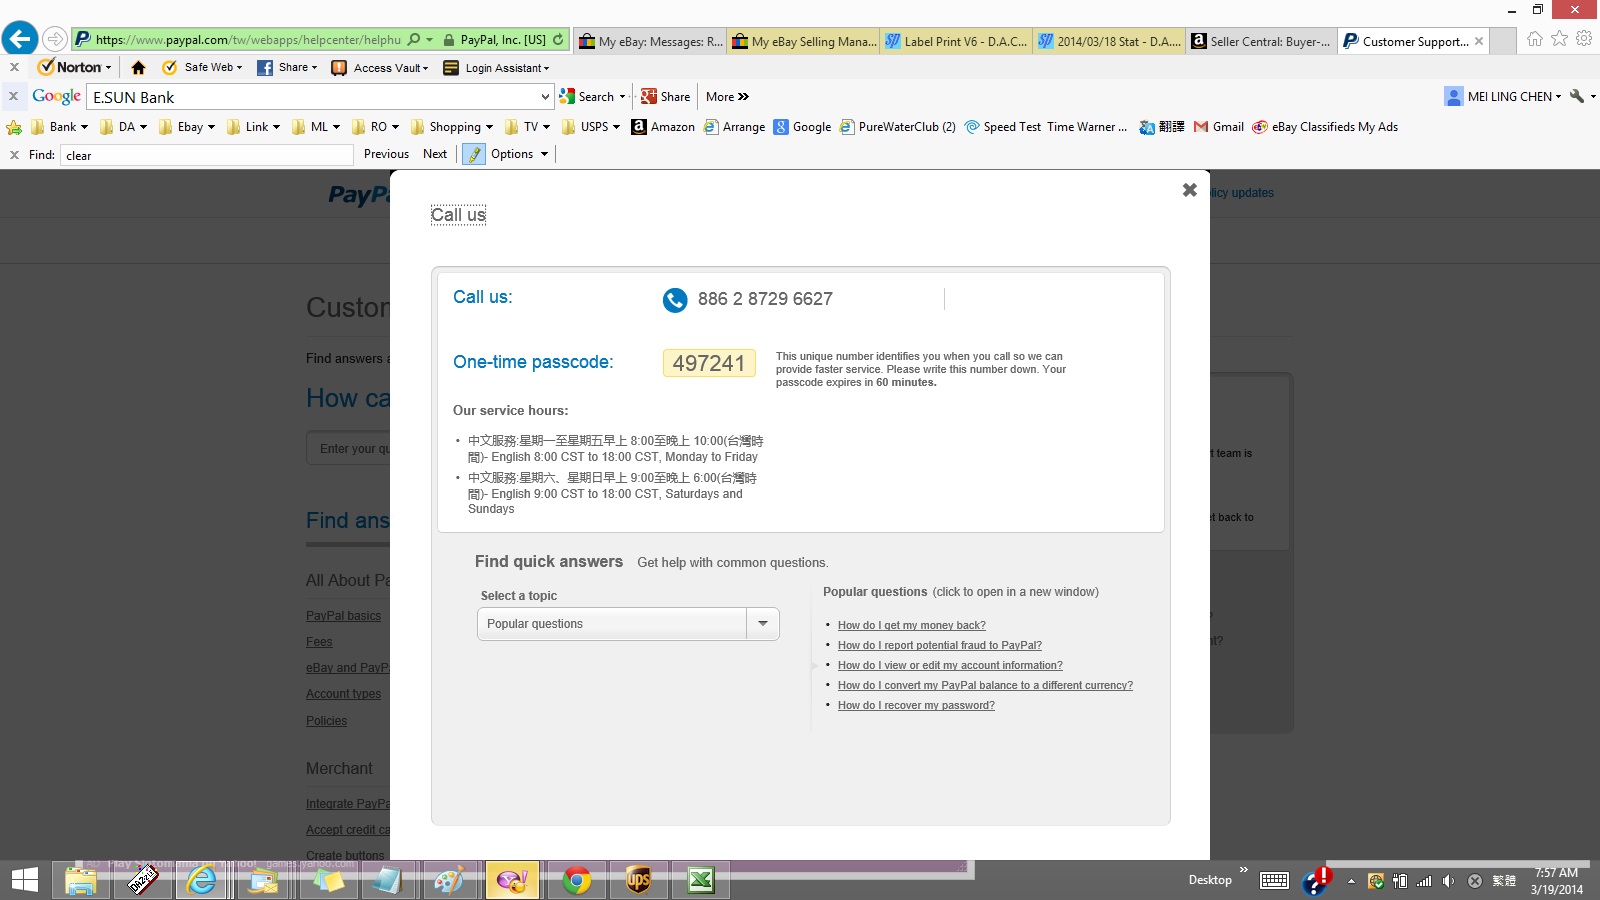Switch to My eBay Selling Manager tab

point(804,41)
